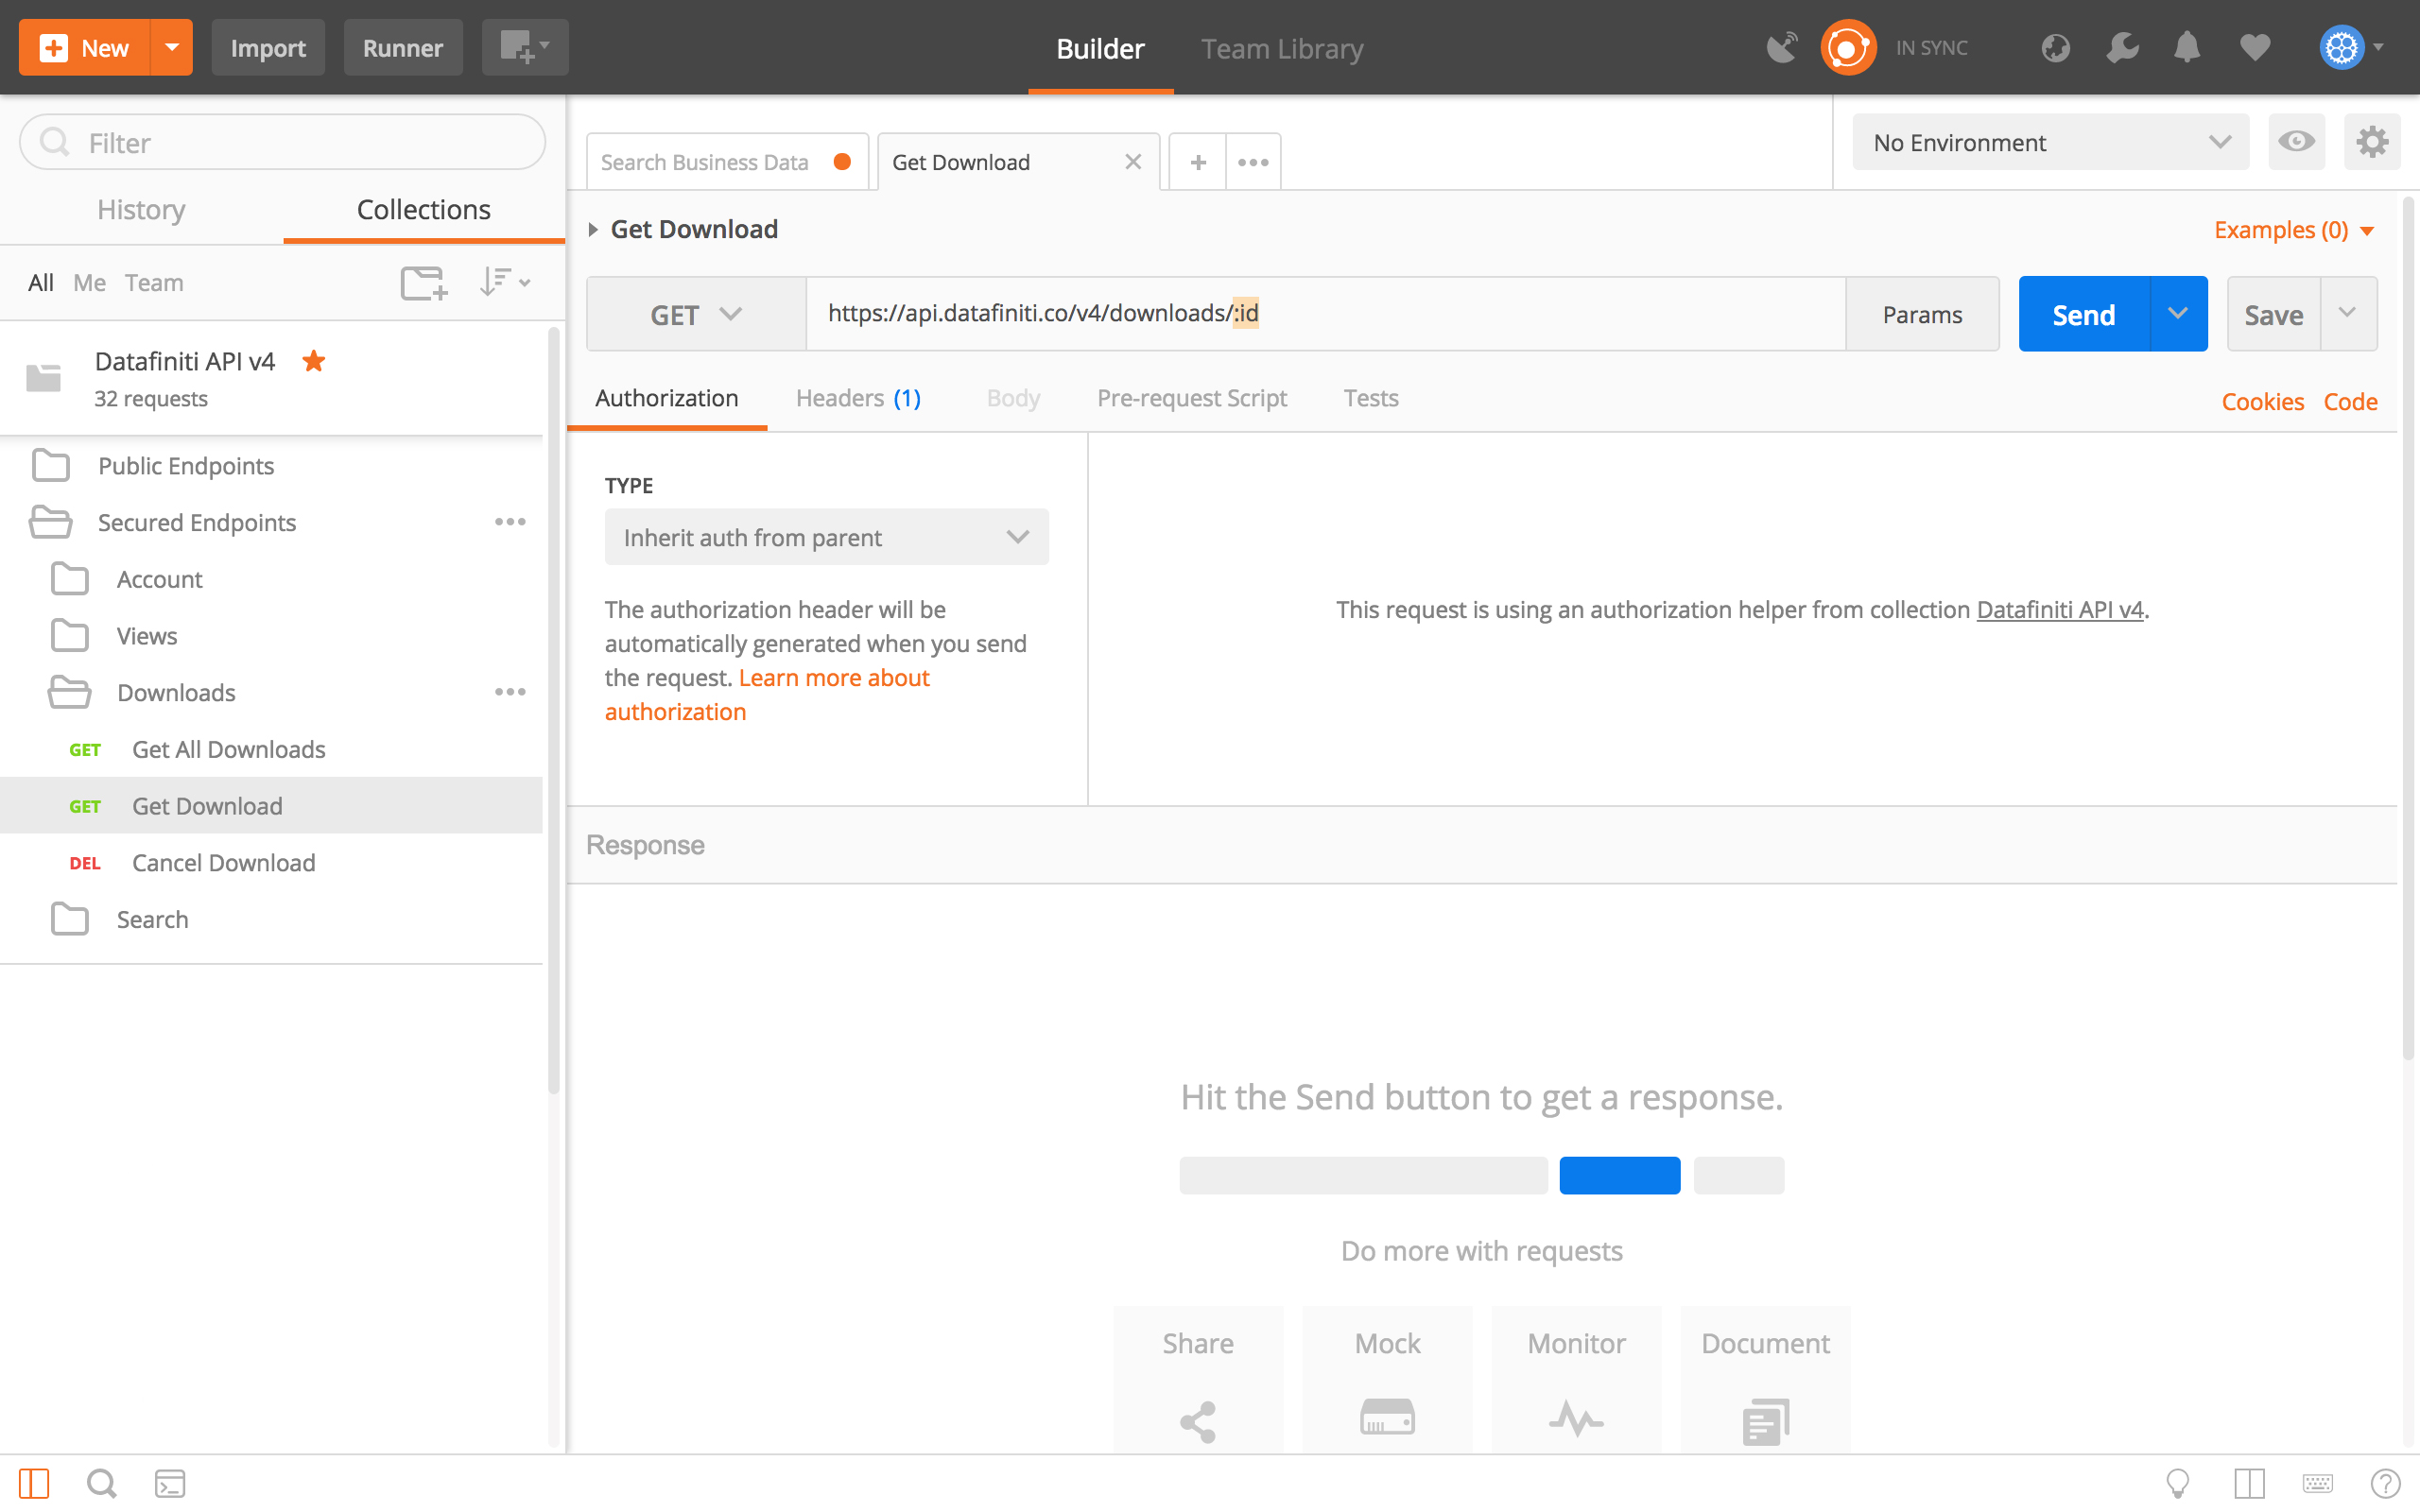Click the Import icon in toolbar

[267, 47]
